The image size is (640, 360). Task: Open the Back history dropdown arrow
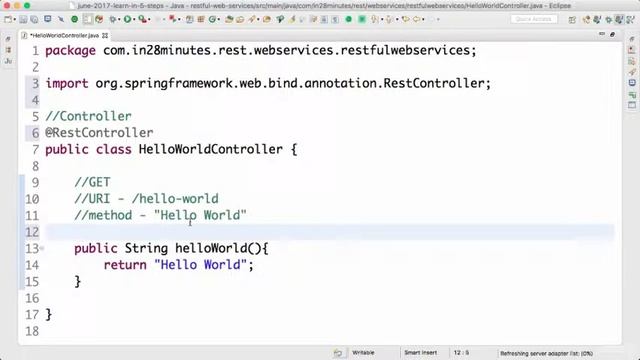click(x=423, y=20)
